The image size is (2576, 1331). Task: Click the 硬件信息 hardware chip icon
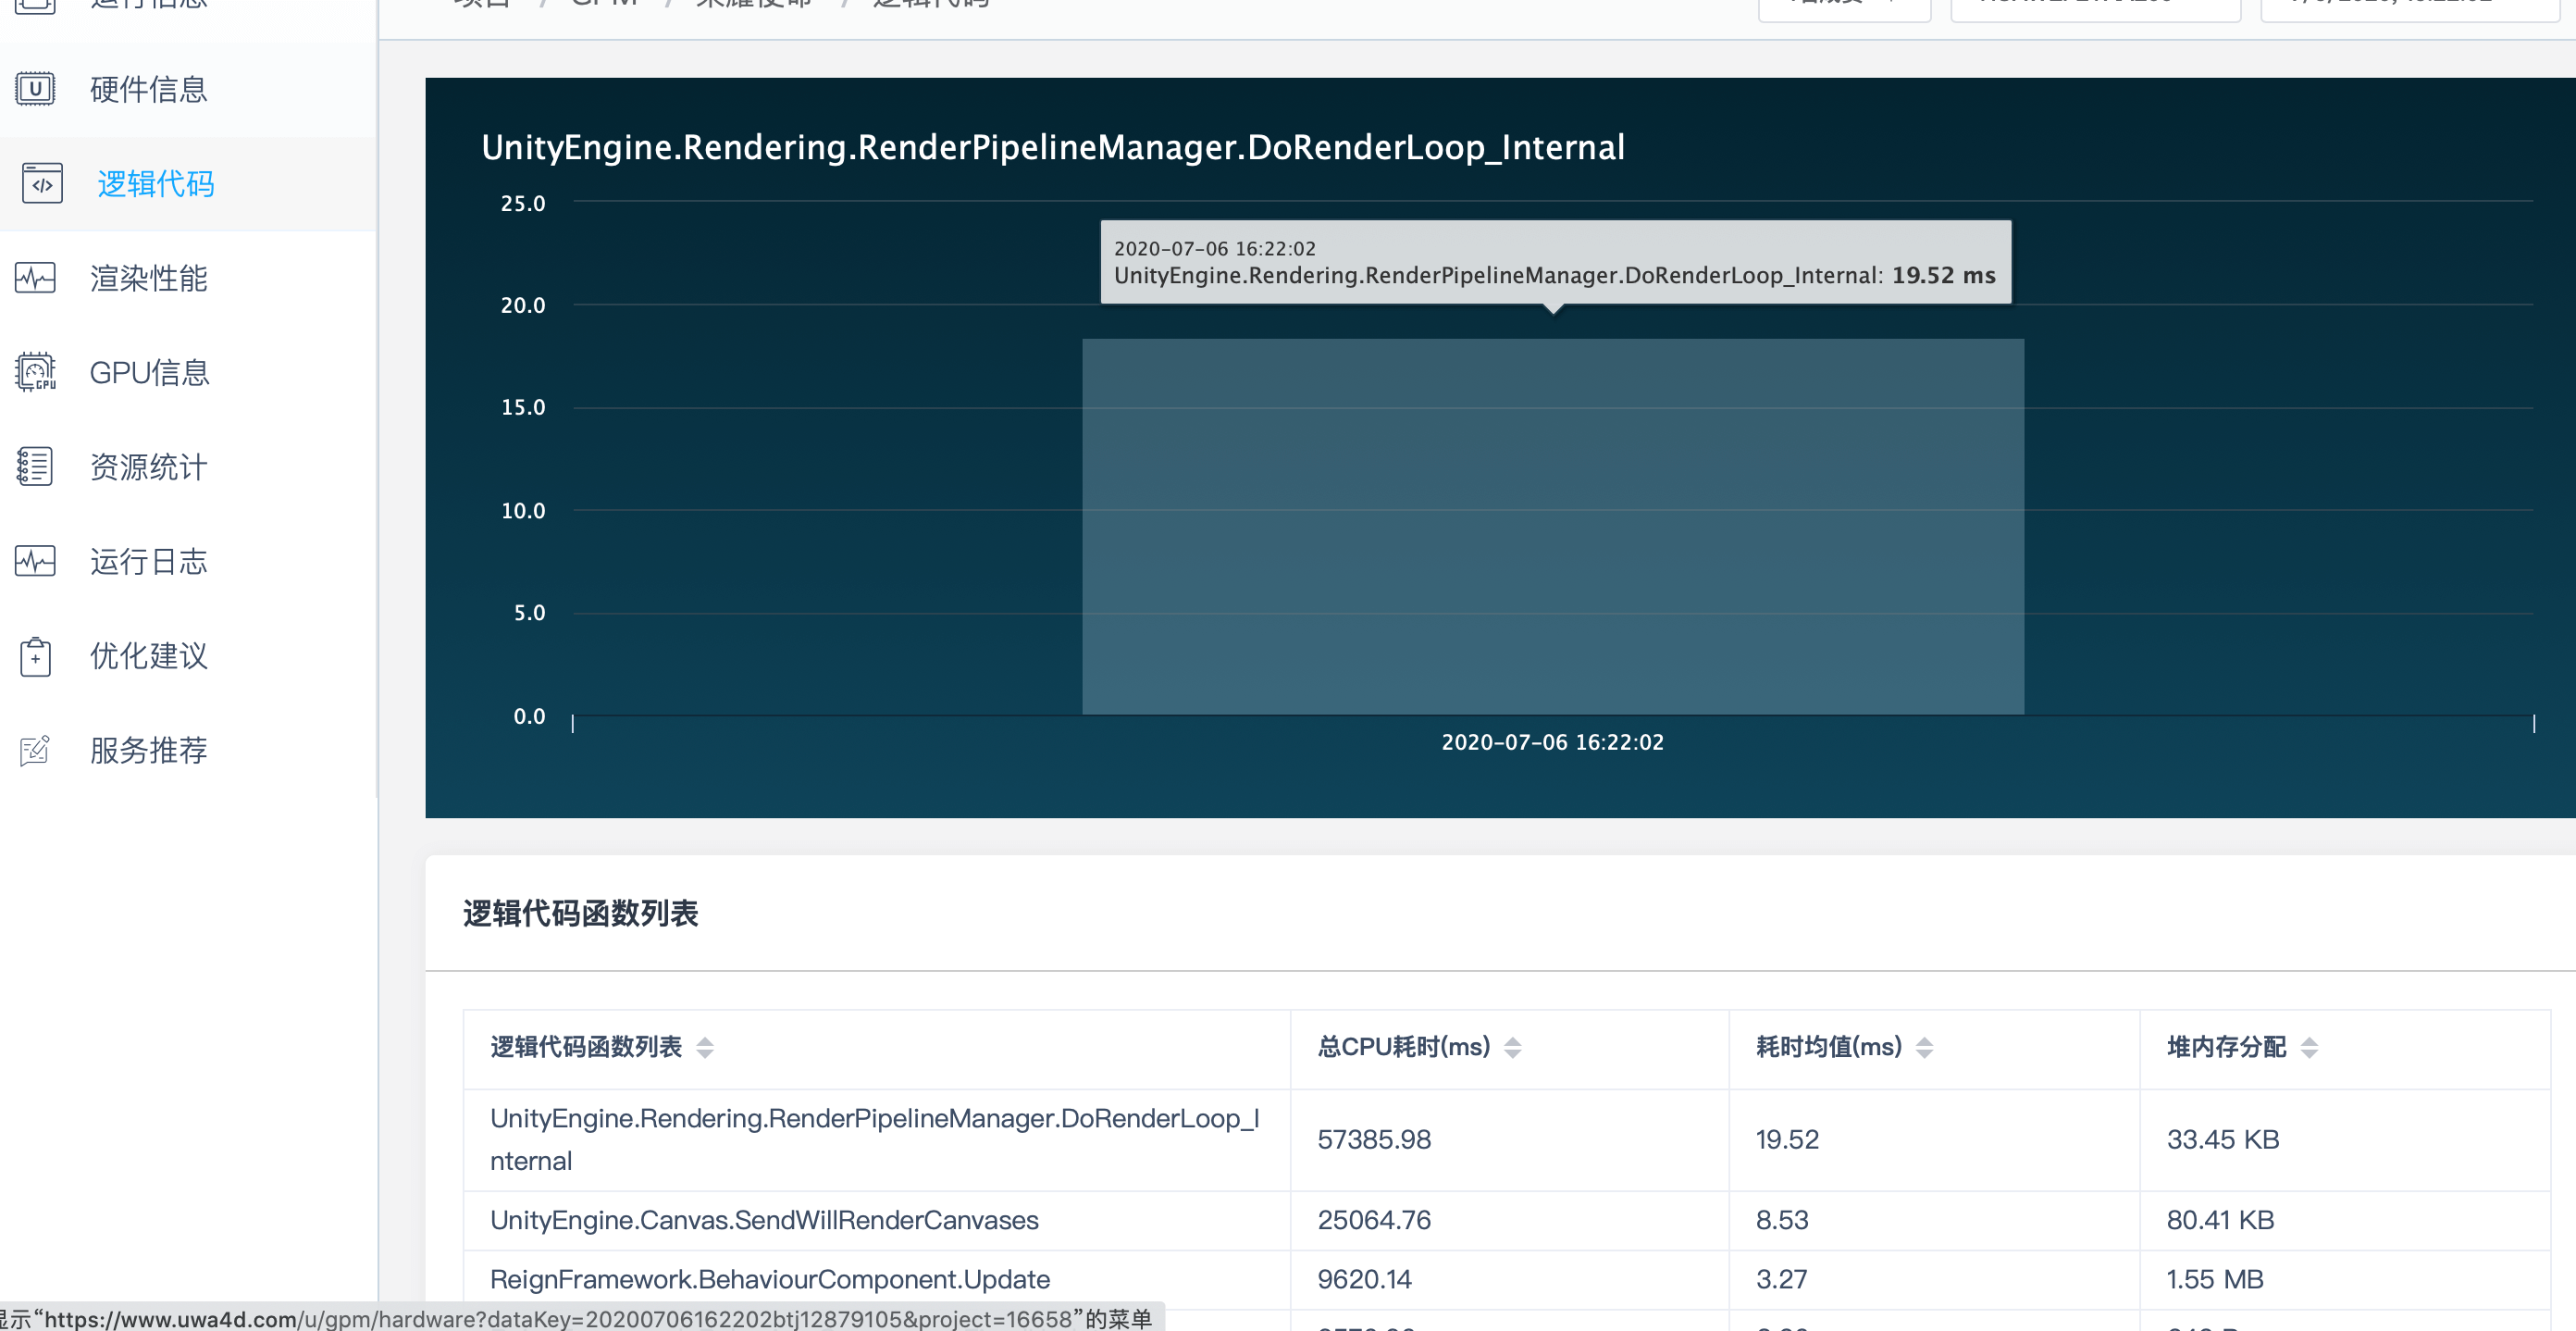pyautogui.click(x=35, y=89)
